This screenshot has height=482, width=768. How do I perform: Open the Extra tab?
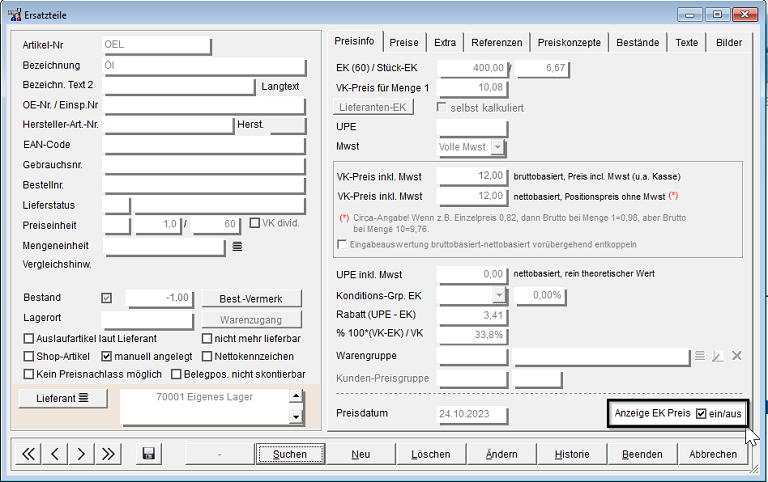[445, 43]
